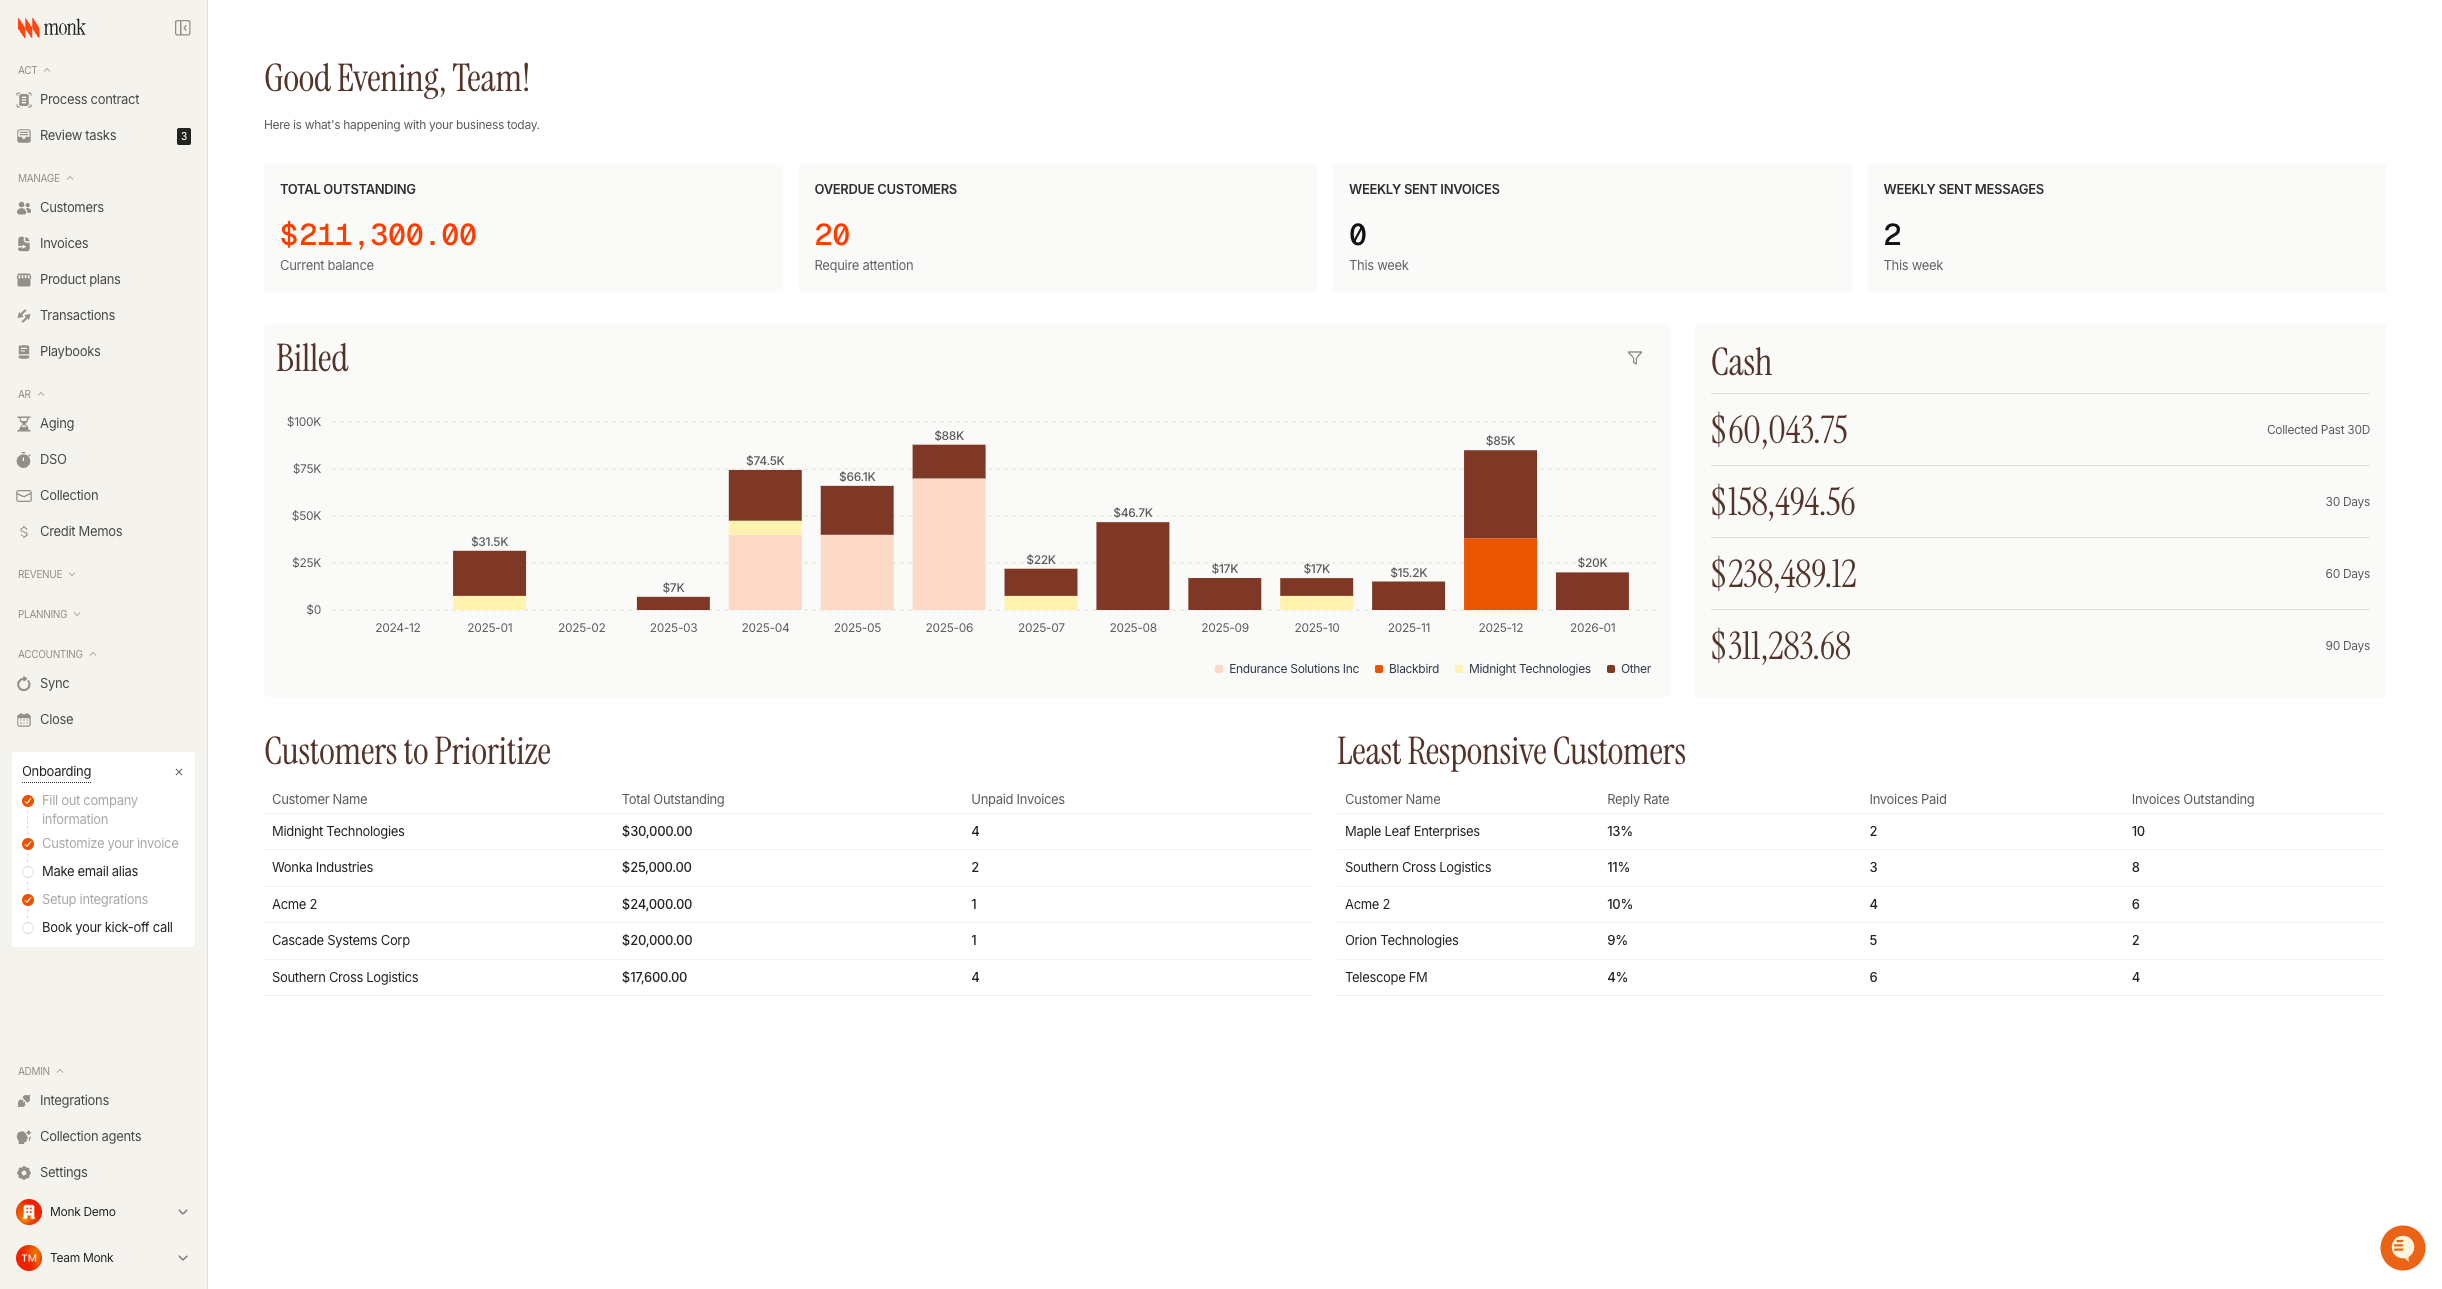Mark Book your kick-off call as done
Screen dimensions: 2442x1289
[x=27, y=927]
